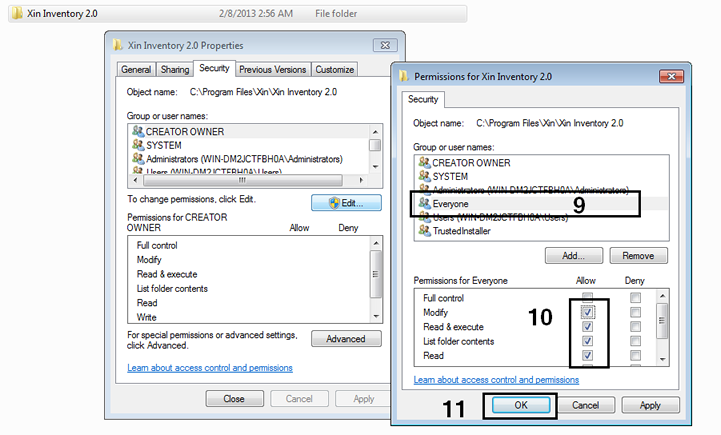Confirm the Permissions dialog with OK
This screenshot has height=435, width=721.
click(521, 405)
